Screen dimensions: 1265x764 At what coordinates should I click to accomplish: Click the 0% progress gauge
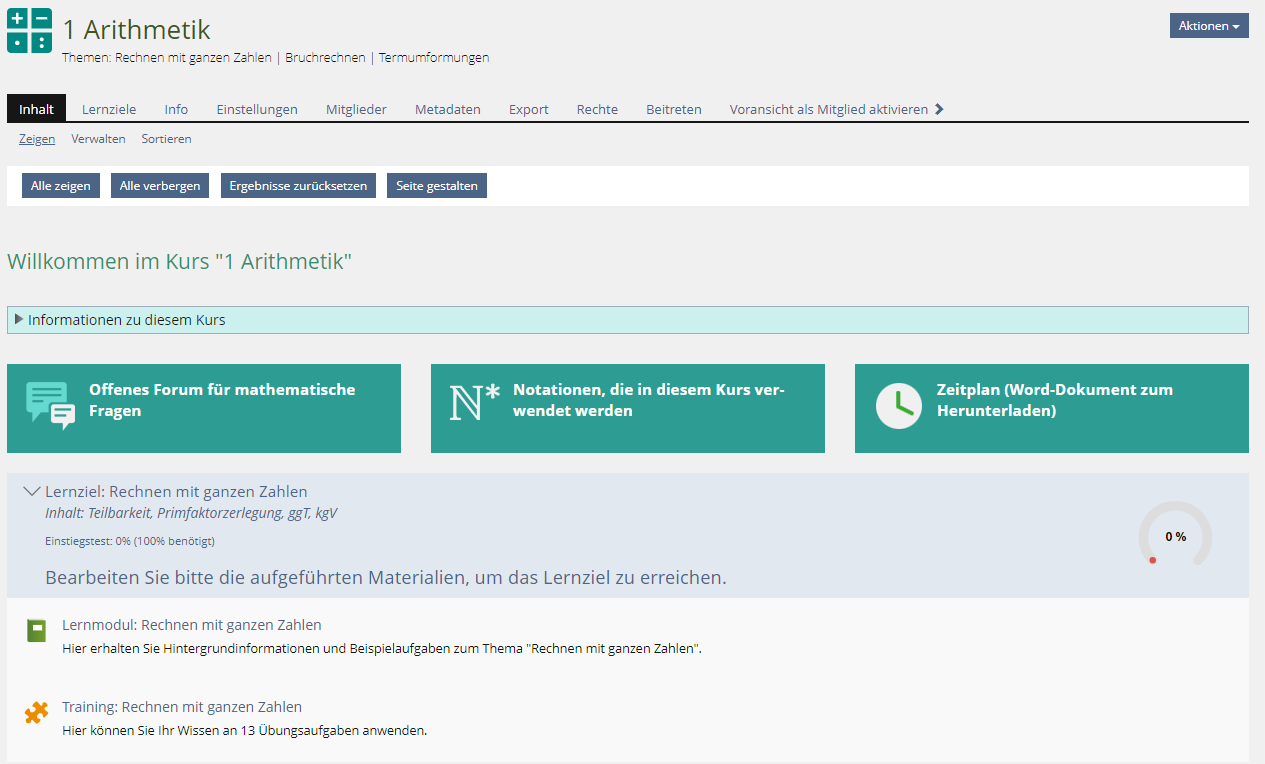(x=1175, y=536)
